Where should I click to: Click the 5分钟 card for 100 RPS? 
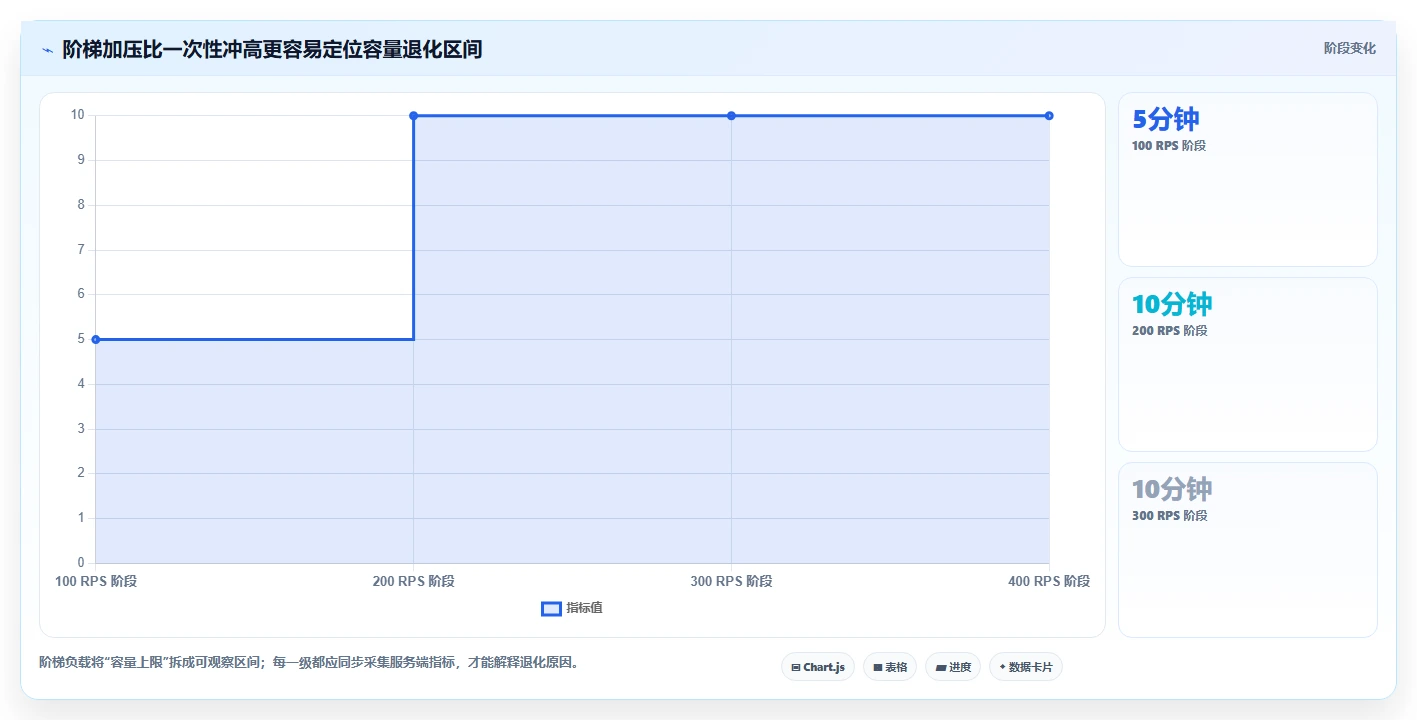[x=1248, y=180]
